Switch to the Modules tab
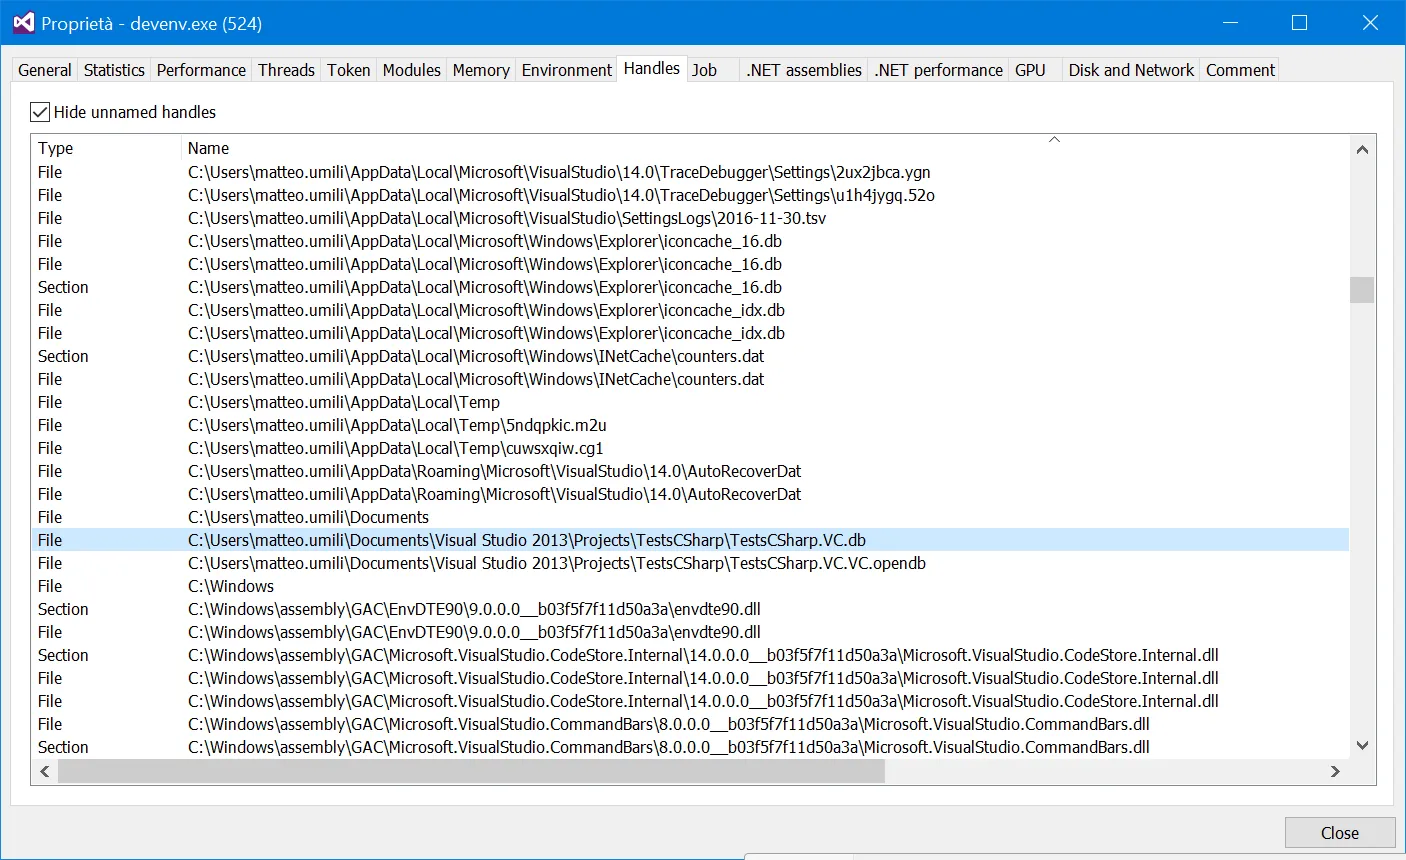The width and height of the screenshot is (1406, 860). coord(412,70)
